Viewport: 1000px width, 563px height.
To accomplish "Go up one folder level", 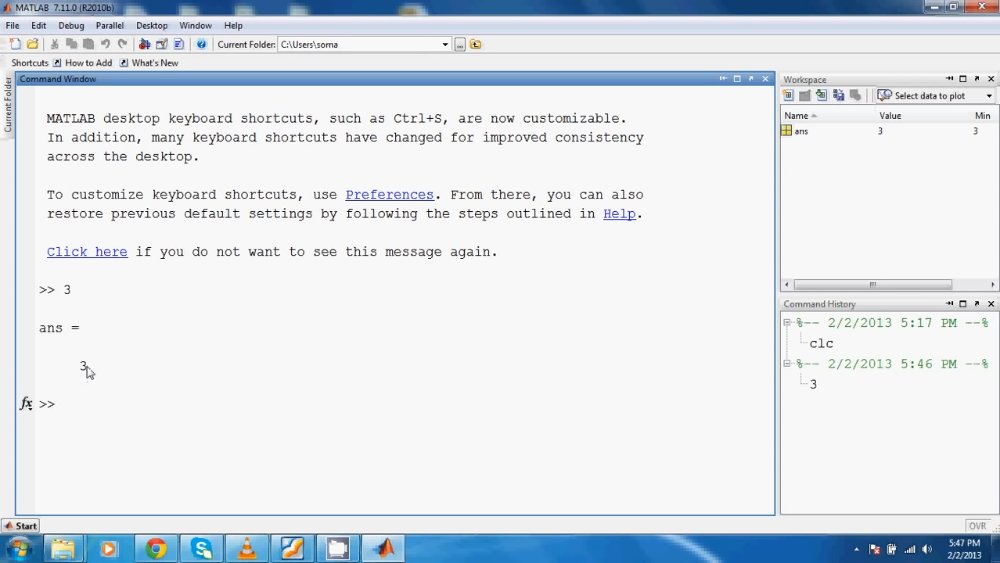I will click(476, 44).
